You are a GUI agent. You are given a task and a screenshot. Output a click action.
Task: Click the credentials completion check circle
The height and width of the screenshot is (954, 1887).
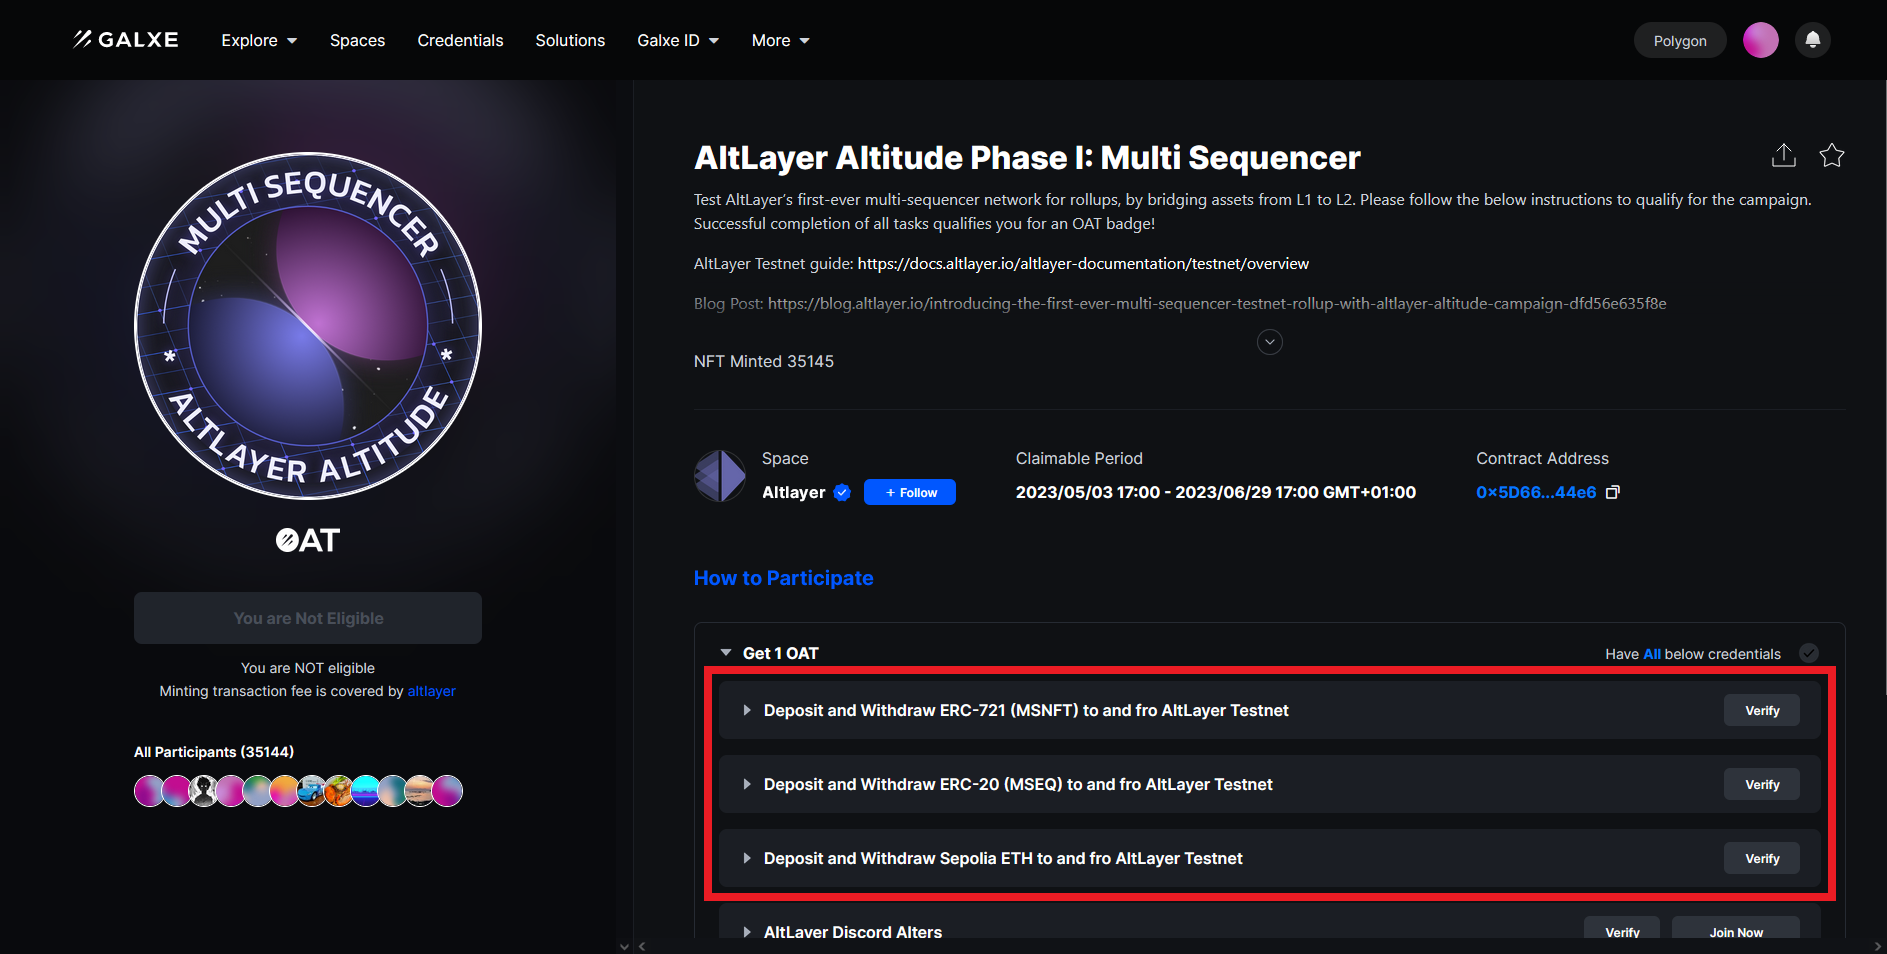point(1808,653)
